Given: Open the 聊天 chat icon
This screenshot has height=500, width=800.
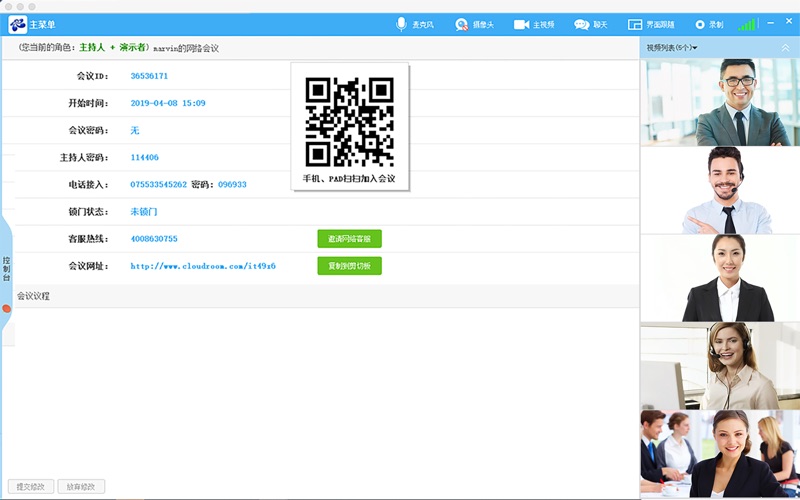Looking at the screenshot, I should [582, 24].
